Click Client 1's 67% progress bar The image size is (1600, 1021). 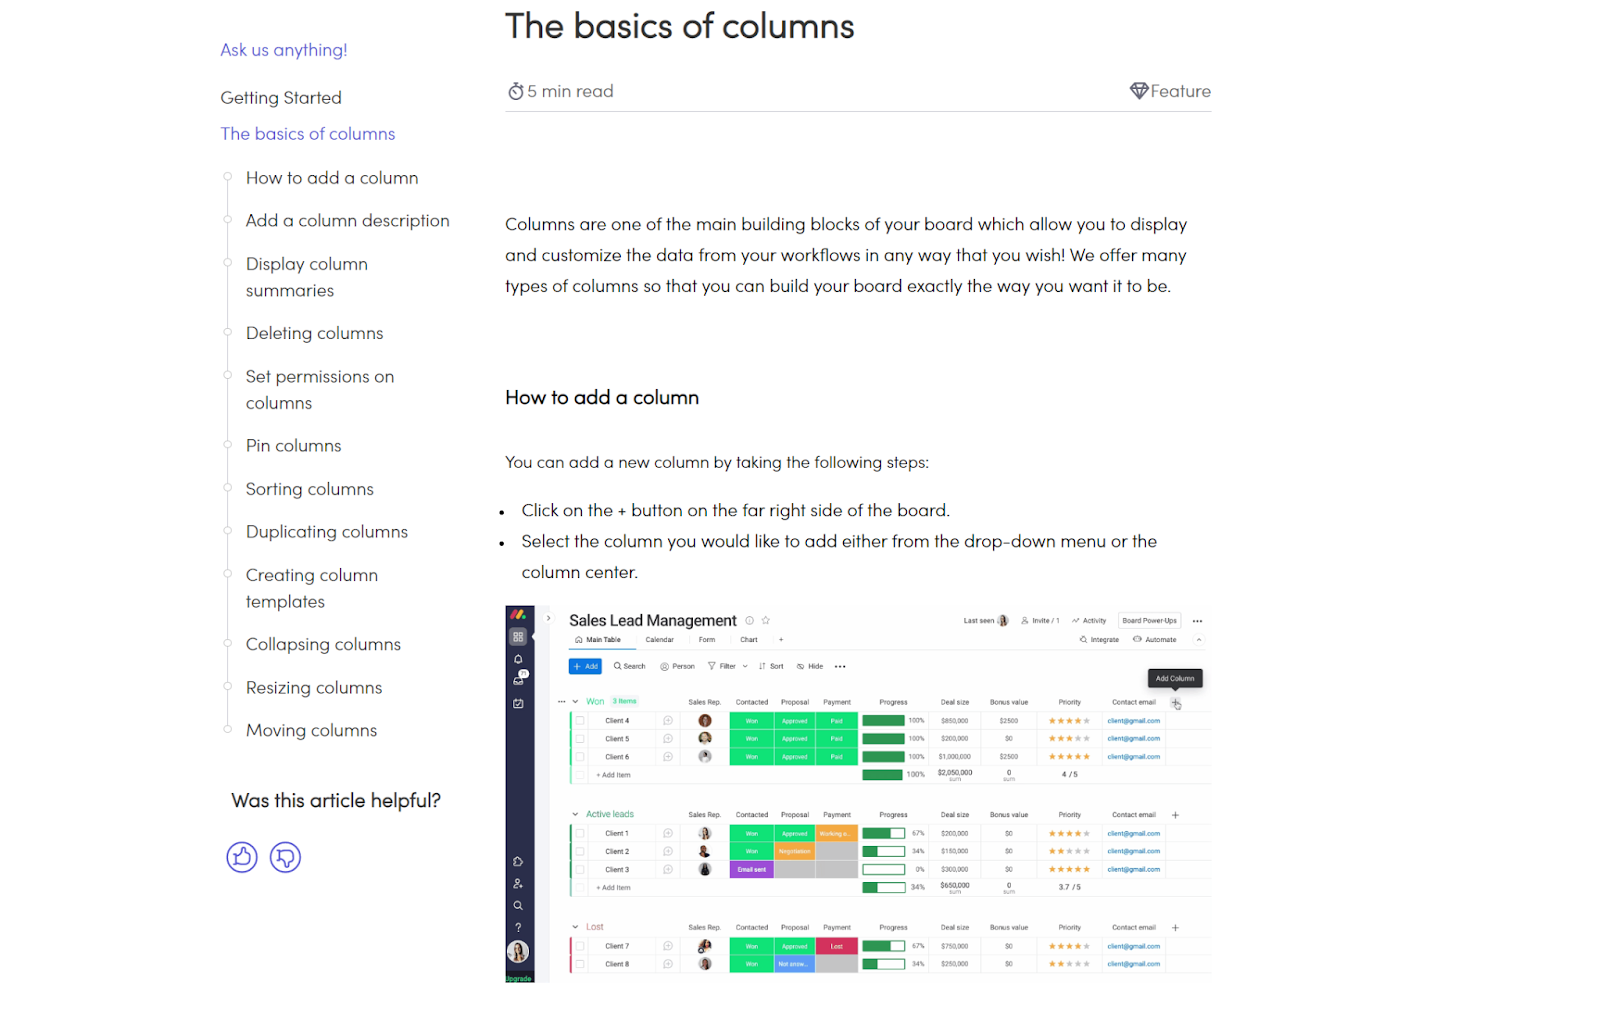click(884, 832)
